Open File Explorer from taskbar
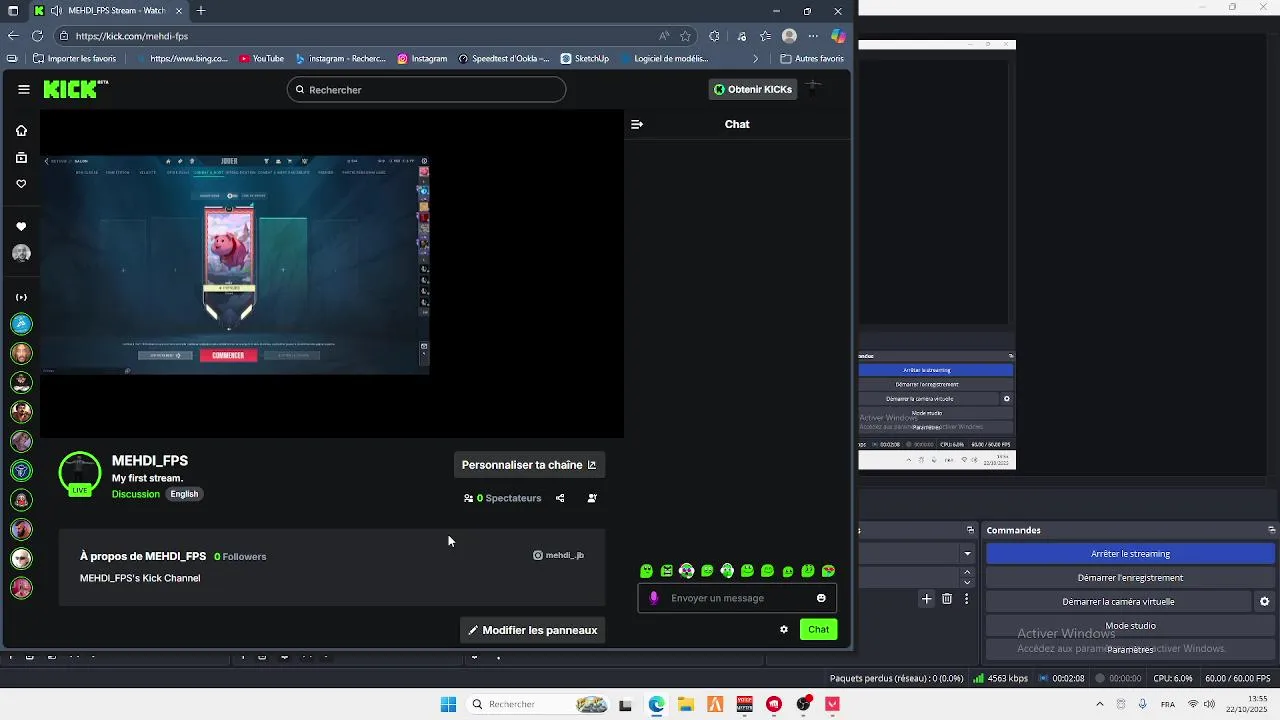The height and width of the screenshot is (720, 1280). pos(685,705)
